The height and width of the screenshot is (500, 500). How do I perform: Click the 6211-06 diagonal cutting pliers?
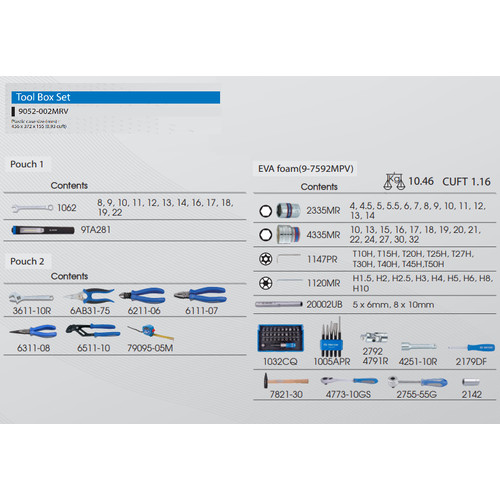tap(142, 296)
